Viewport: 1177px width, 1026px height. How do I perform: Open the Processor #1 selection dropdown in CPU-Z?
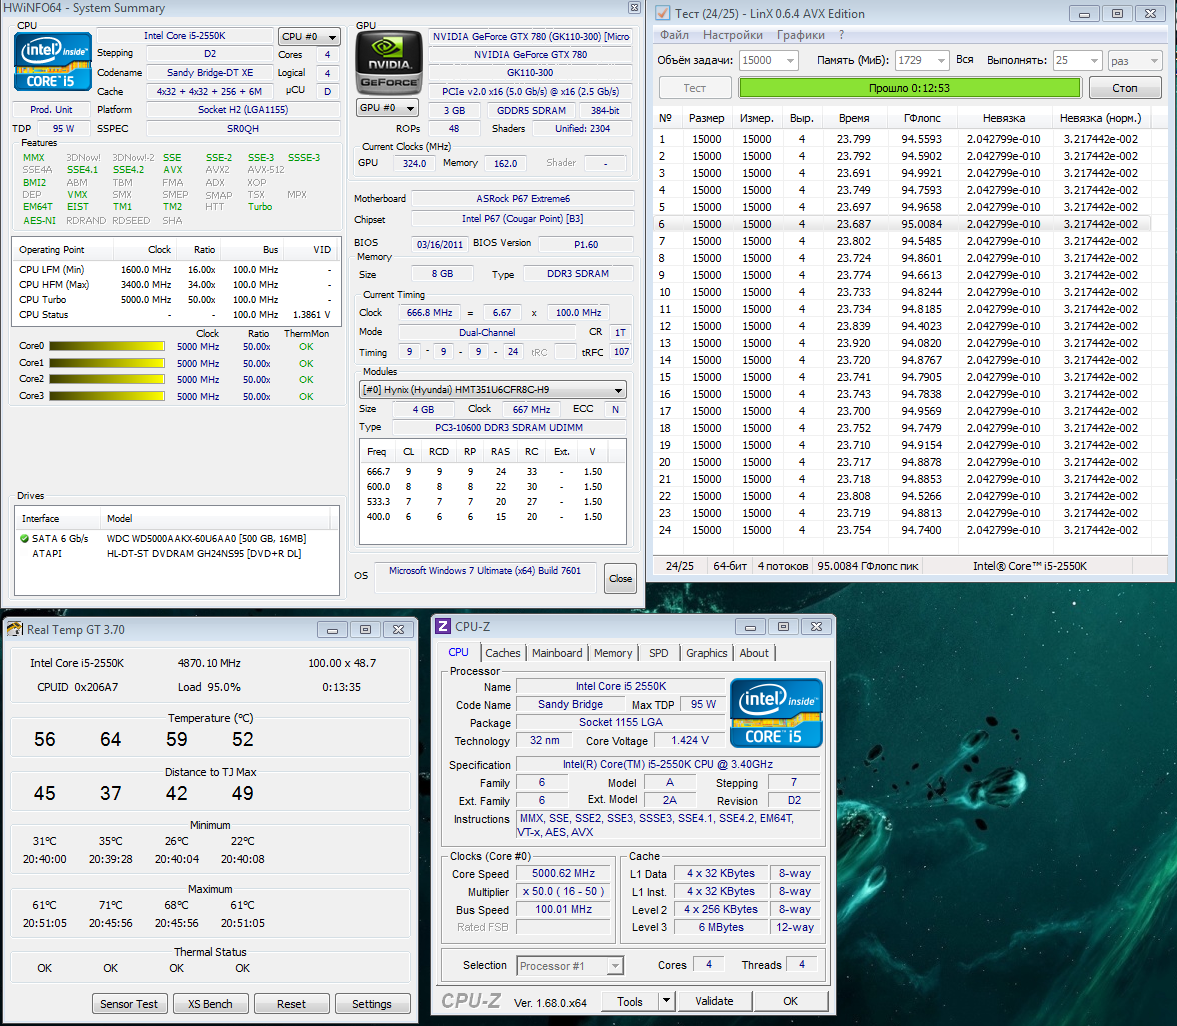(x=570, y=966)
